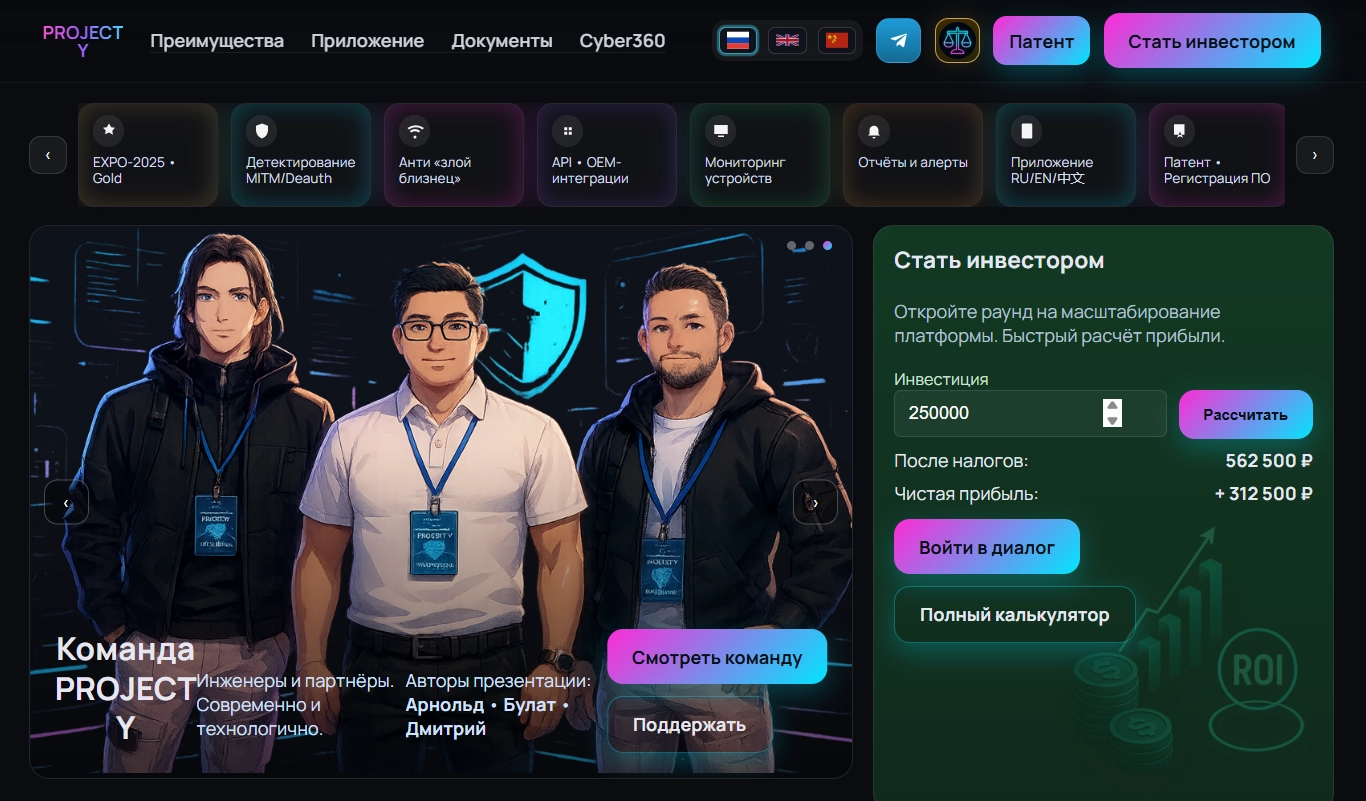1366x801 pixels.
Task: Click the scales of justice icon
Action: pos(957,41)
